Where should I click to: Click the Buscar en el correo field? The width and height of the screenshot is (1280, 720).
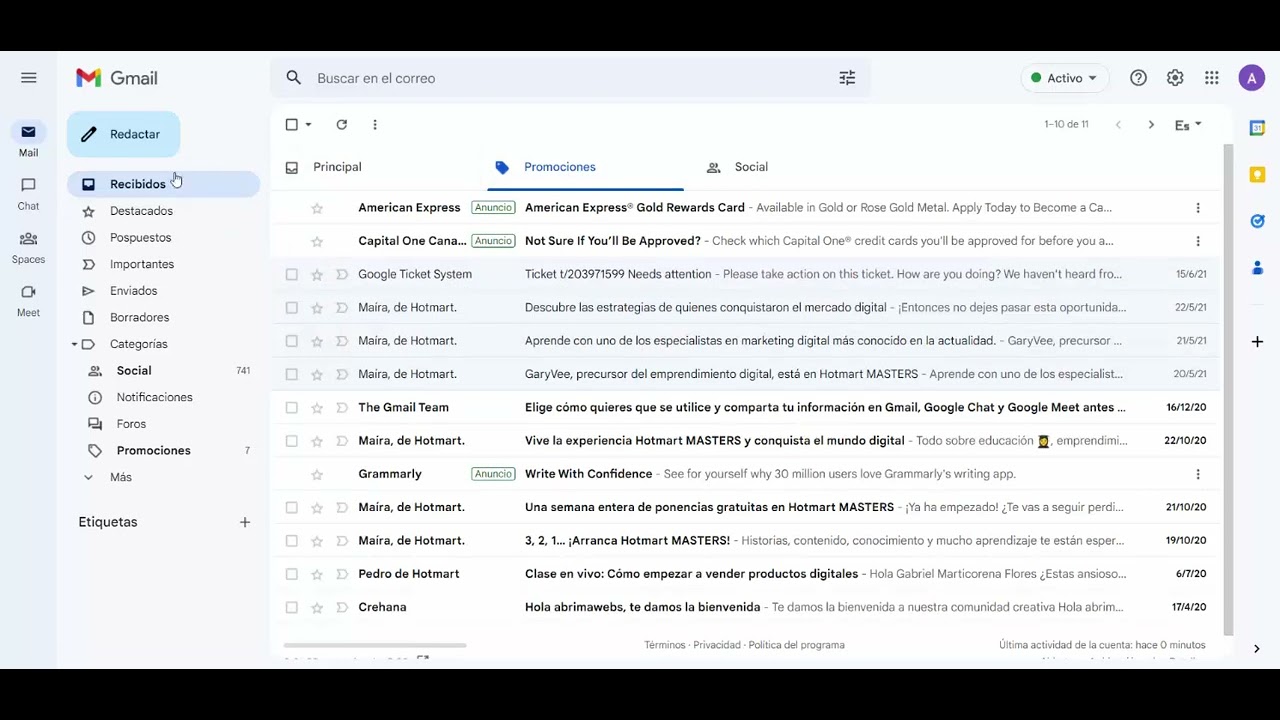pos(570,78)
